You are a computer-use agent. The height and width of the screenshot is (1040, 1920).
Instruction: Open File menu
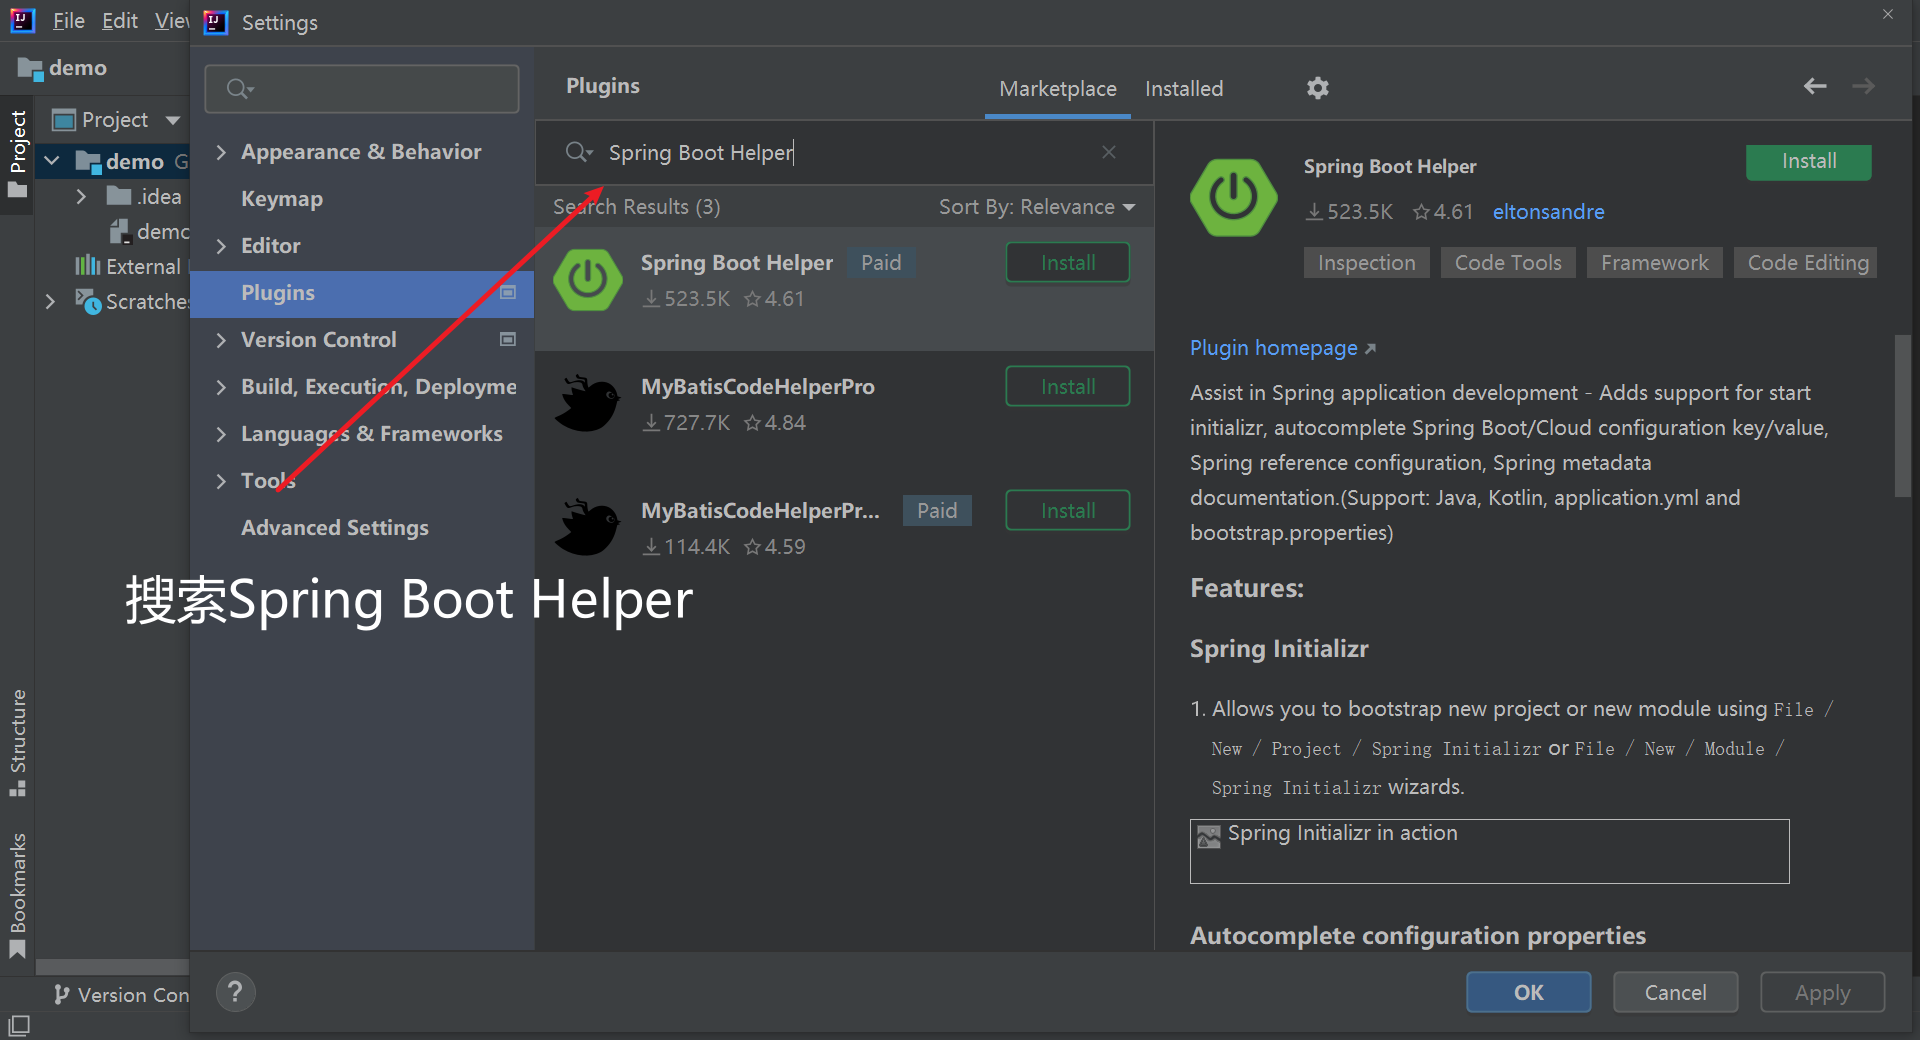coord(68,21)
